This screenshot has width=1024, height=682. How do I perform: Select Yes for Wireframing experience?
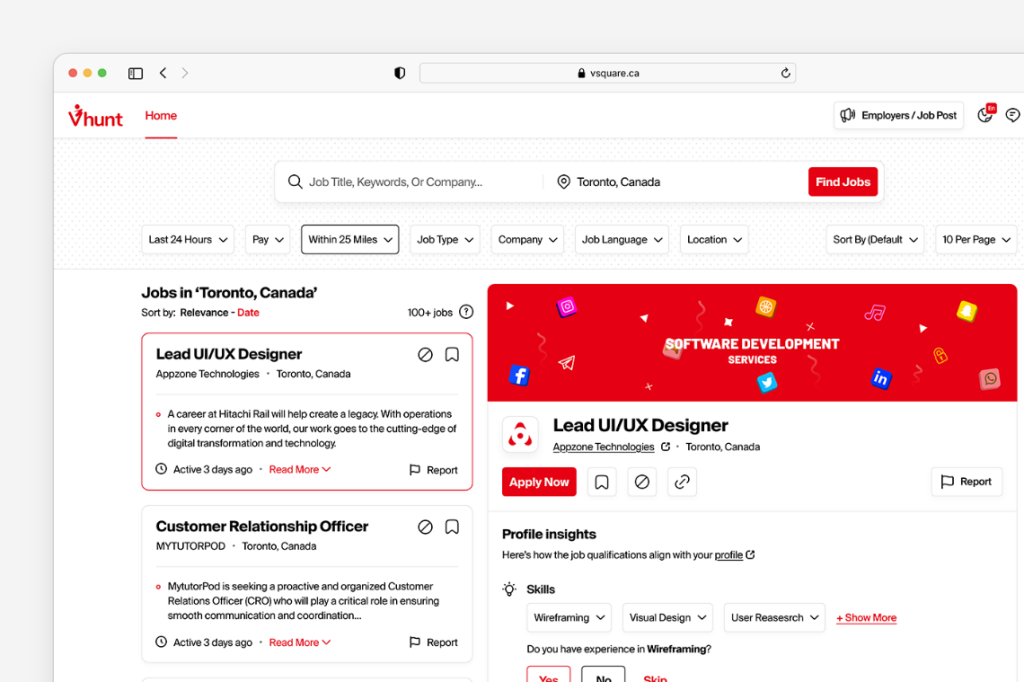(x=548, y=675)
